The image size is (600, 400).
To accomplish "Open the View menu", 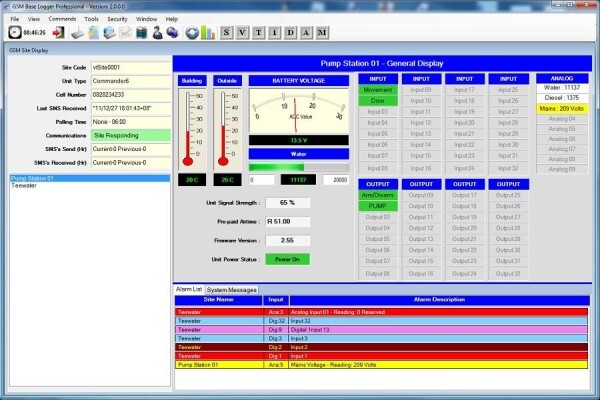I will tap(33, 19).
